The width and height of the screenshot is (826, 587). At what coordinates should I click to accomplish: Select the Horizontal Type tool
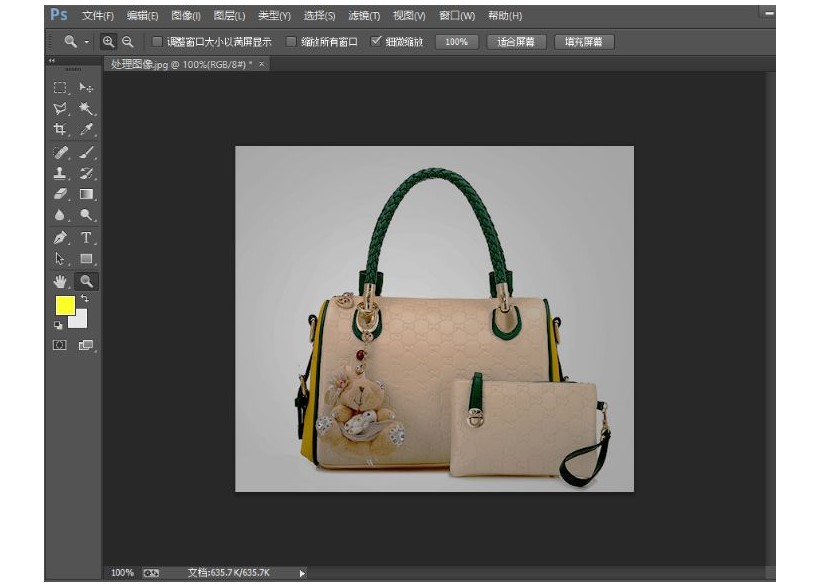87,238
